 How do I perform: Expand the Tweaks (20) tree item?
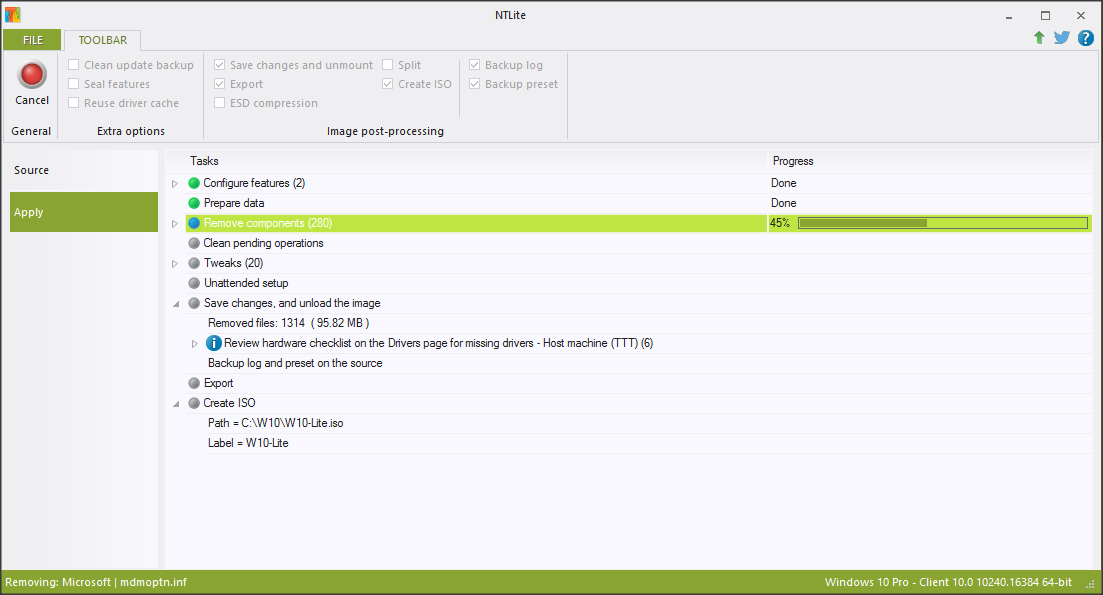coord(175,264)
